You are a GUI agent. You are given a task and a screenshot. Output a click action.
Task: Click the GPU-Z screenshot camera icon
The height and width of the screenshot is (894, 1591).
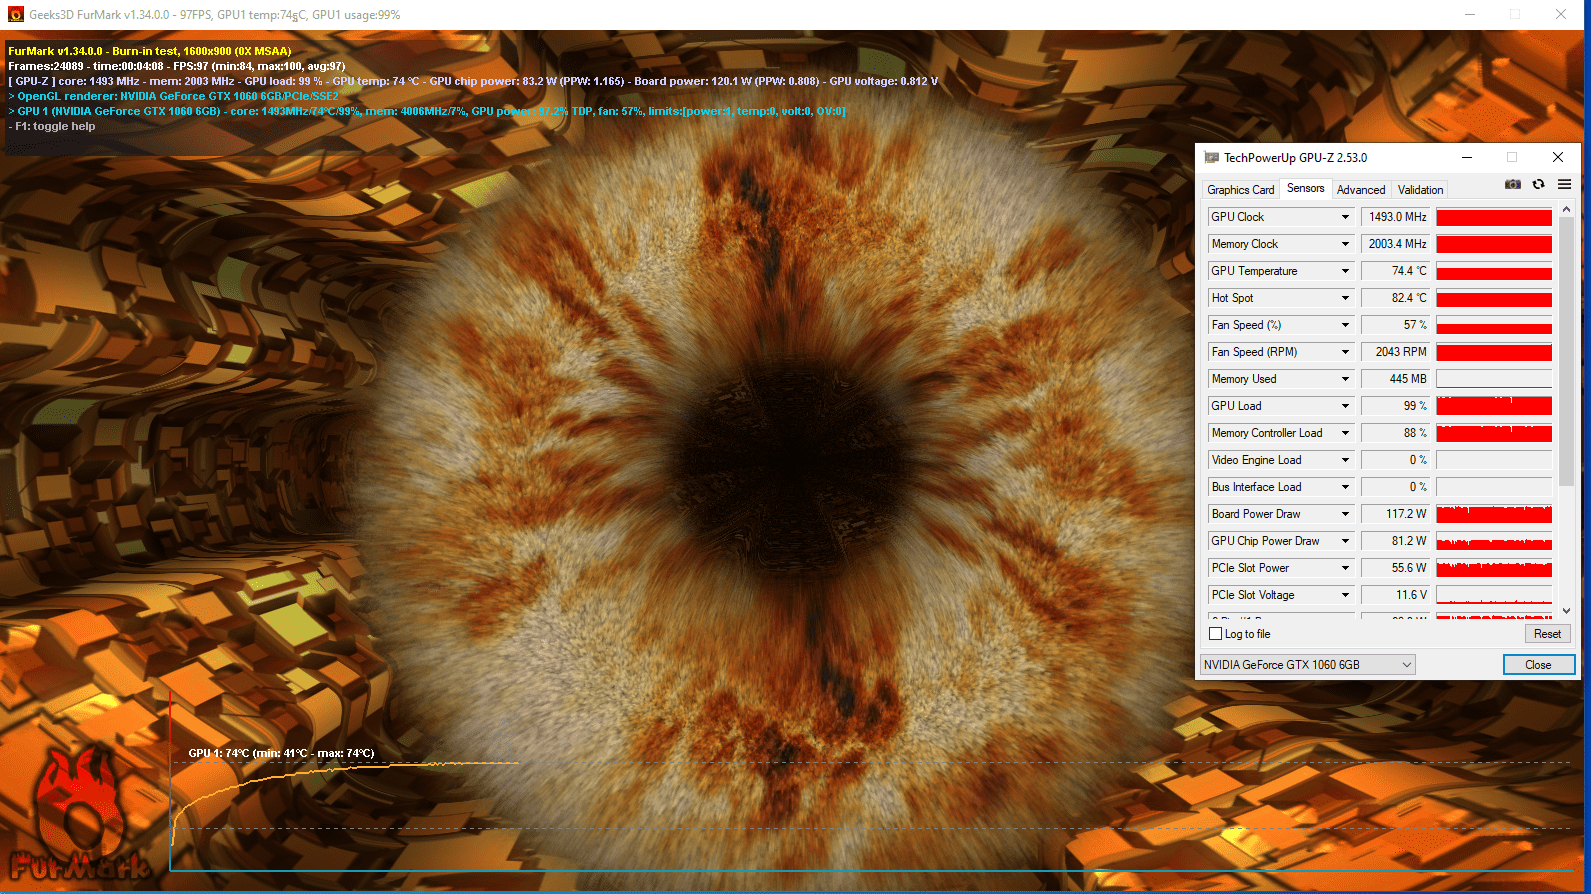coord(1512,184)
